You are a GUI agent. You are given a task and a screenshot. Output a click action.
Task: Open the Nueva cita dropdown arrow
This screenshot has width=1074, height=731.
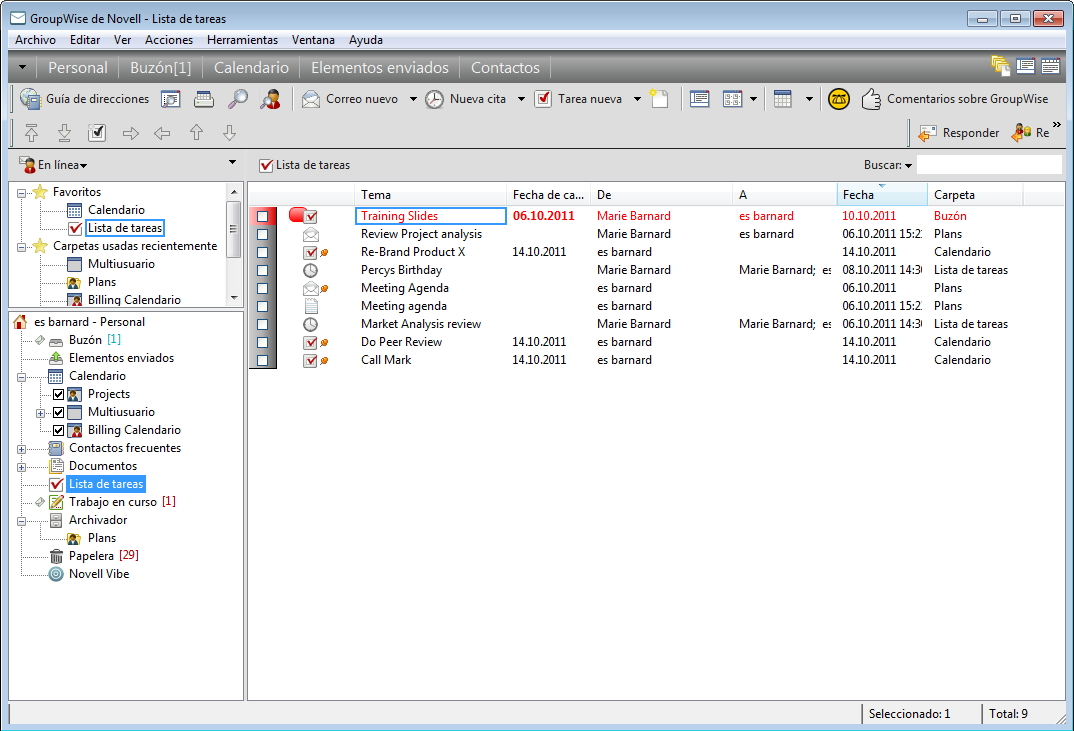click(521, 99)
